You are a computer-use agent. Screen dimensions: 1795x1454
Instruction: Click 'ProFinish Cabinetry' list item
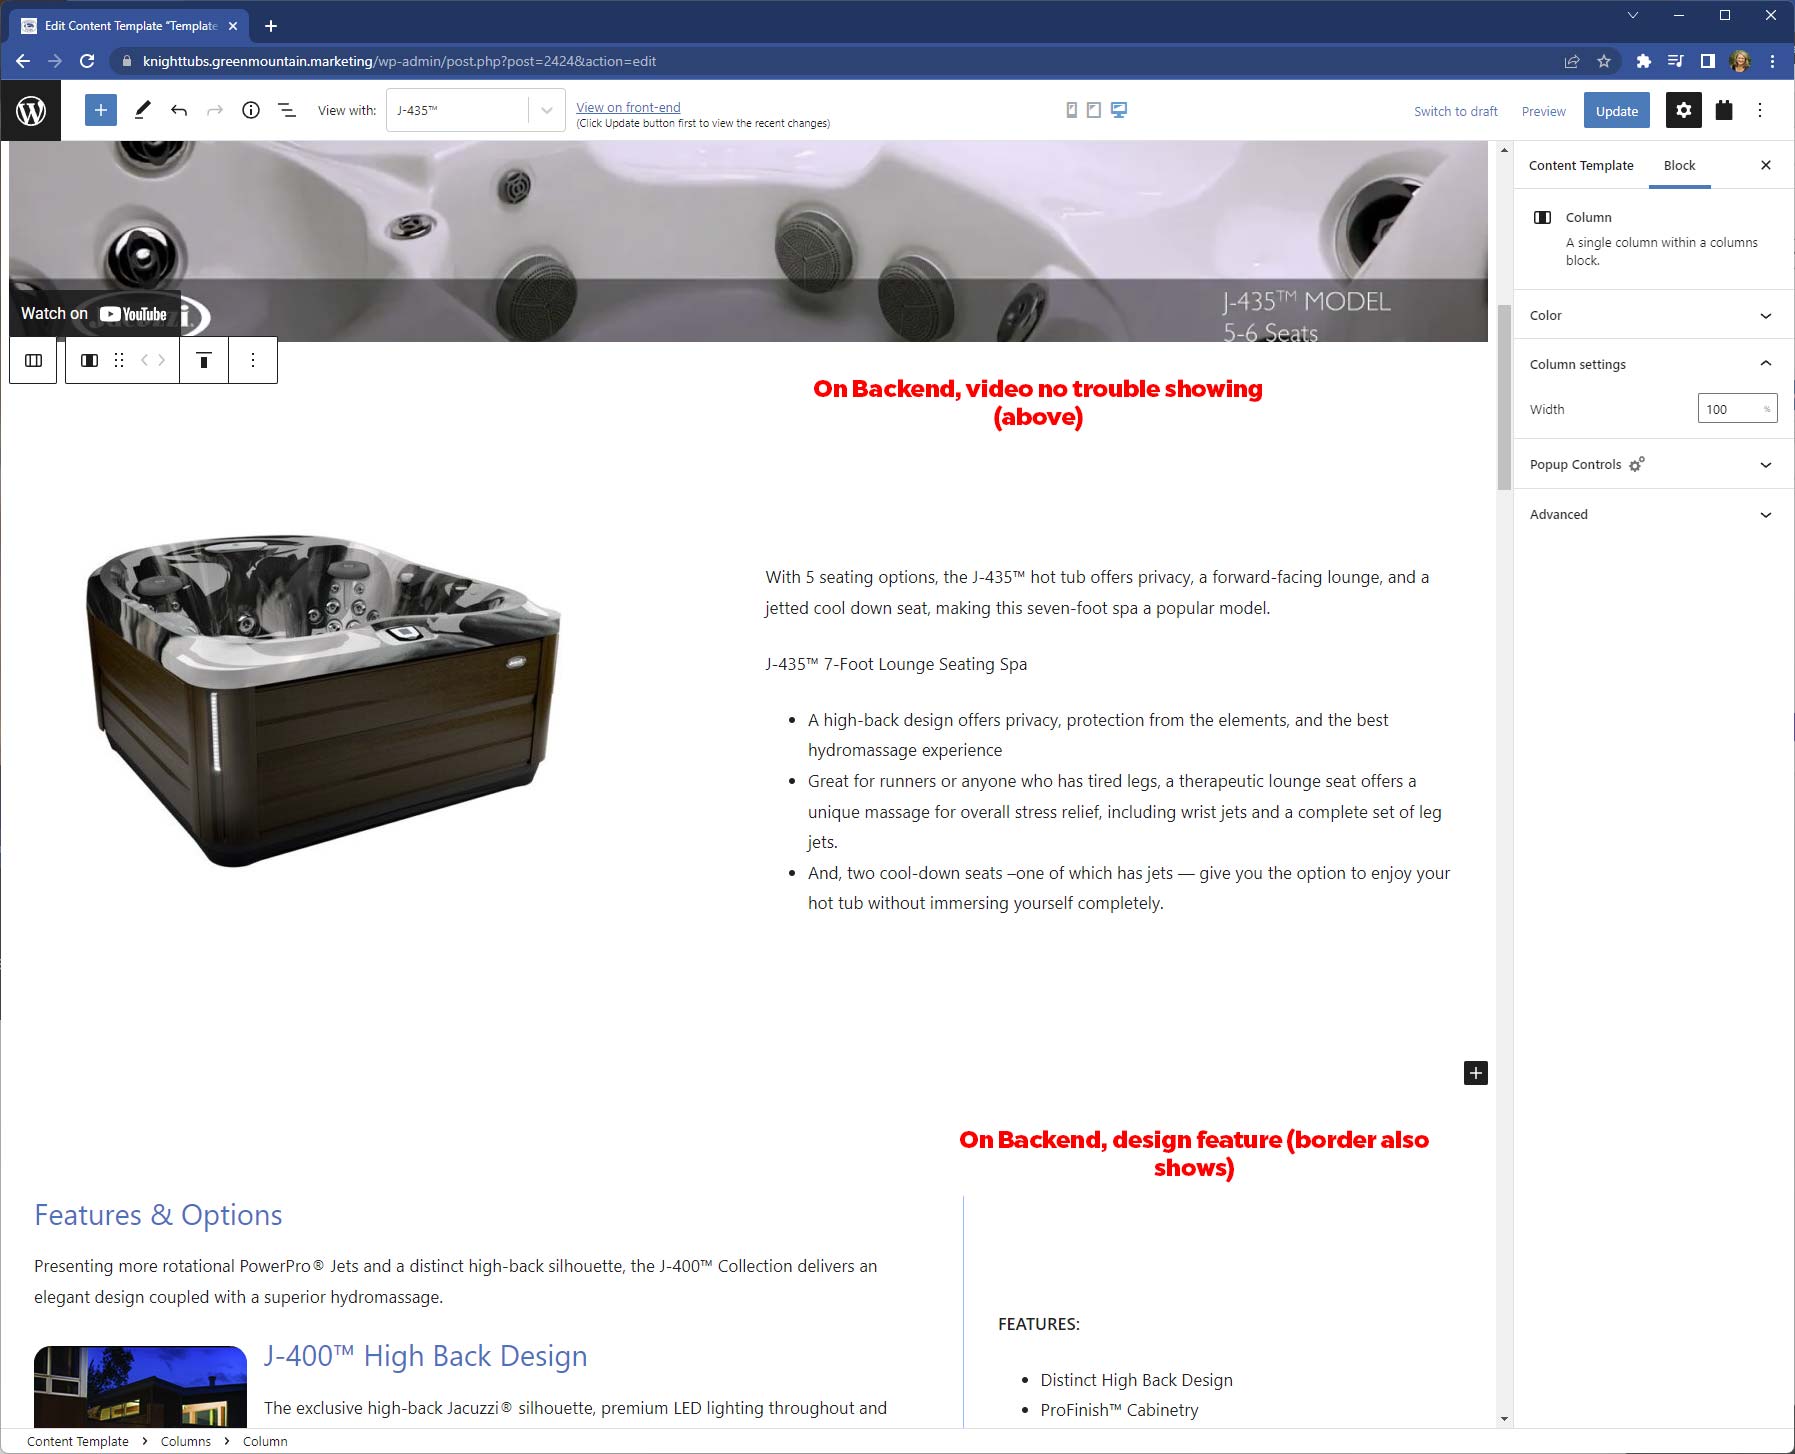1119,1410
